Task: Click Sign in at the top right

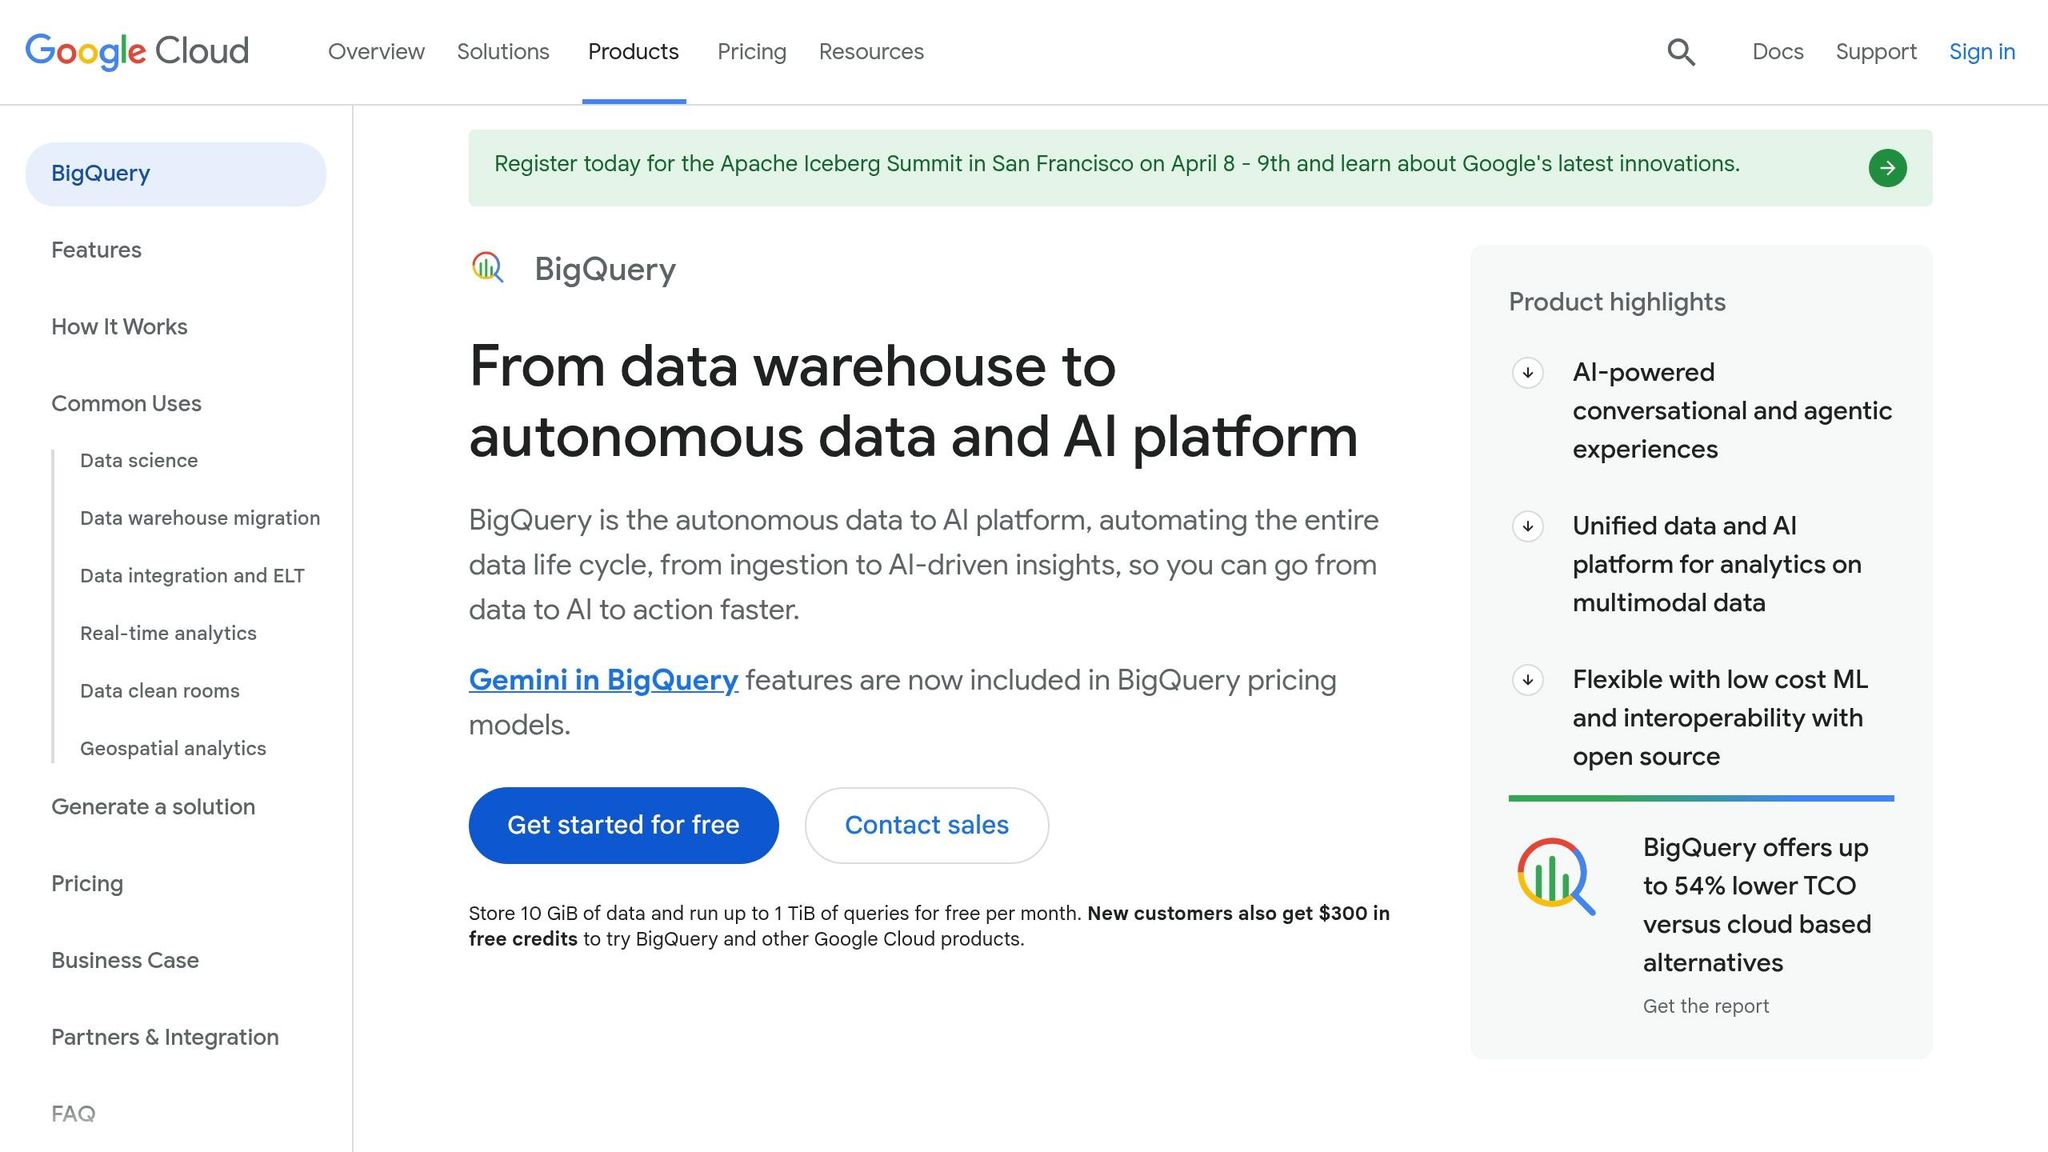Action: point(1981,51)
